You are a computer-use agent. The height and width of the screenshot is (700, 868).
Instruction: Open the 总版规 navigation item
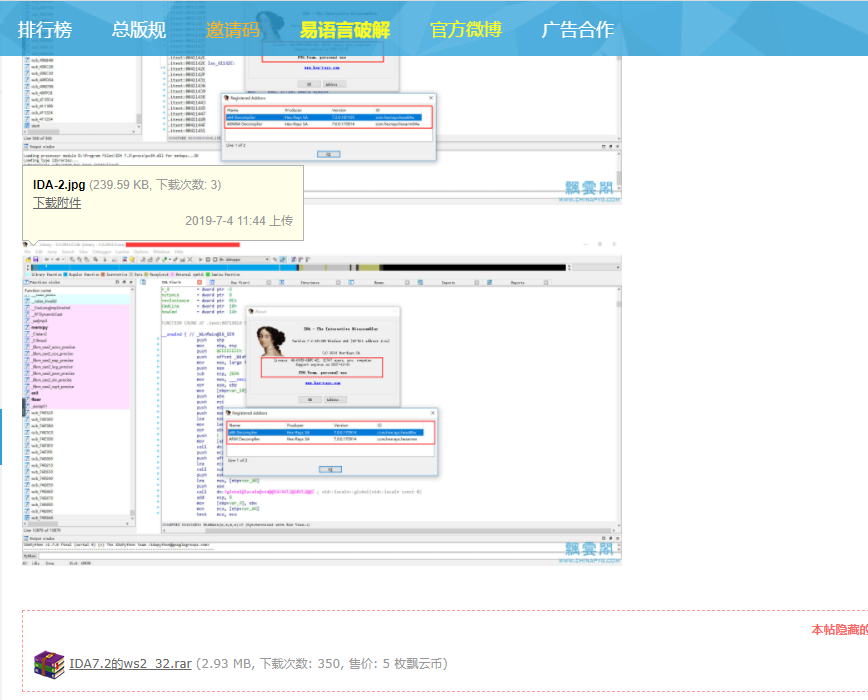(138, 29)
